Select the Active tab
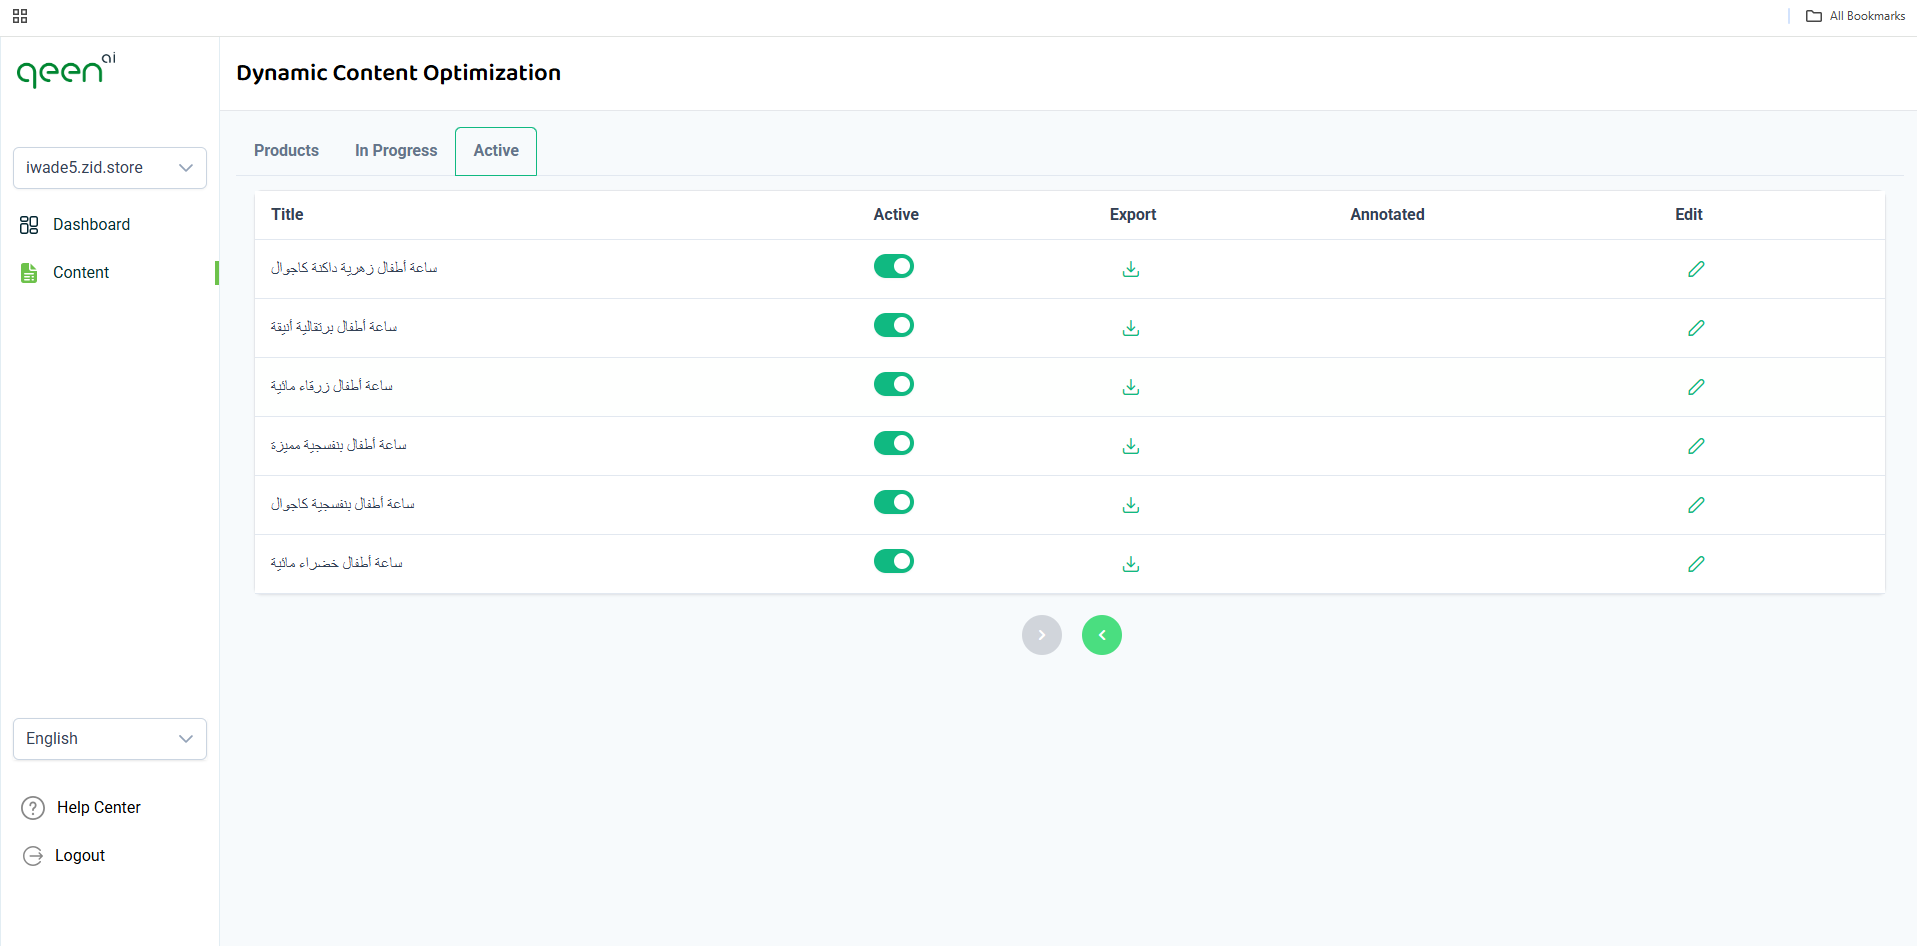Screen dimensions: 1917x946 (x=496, y=151)
